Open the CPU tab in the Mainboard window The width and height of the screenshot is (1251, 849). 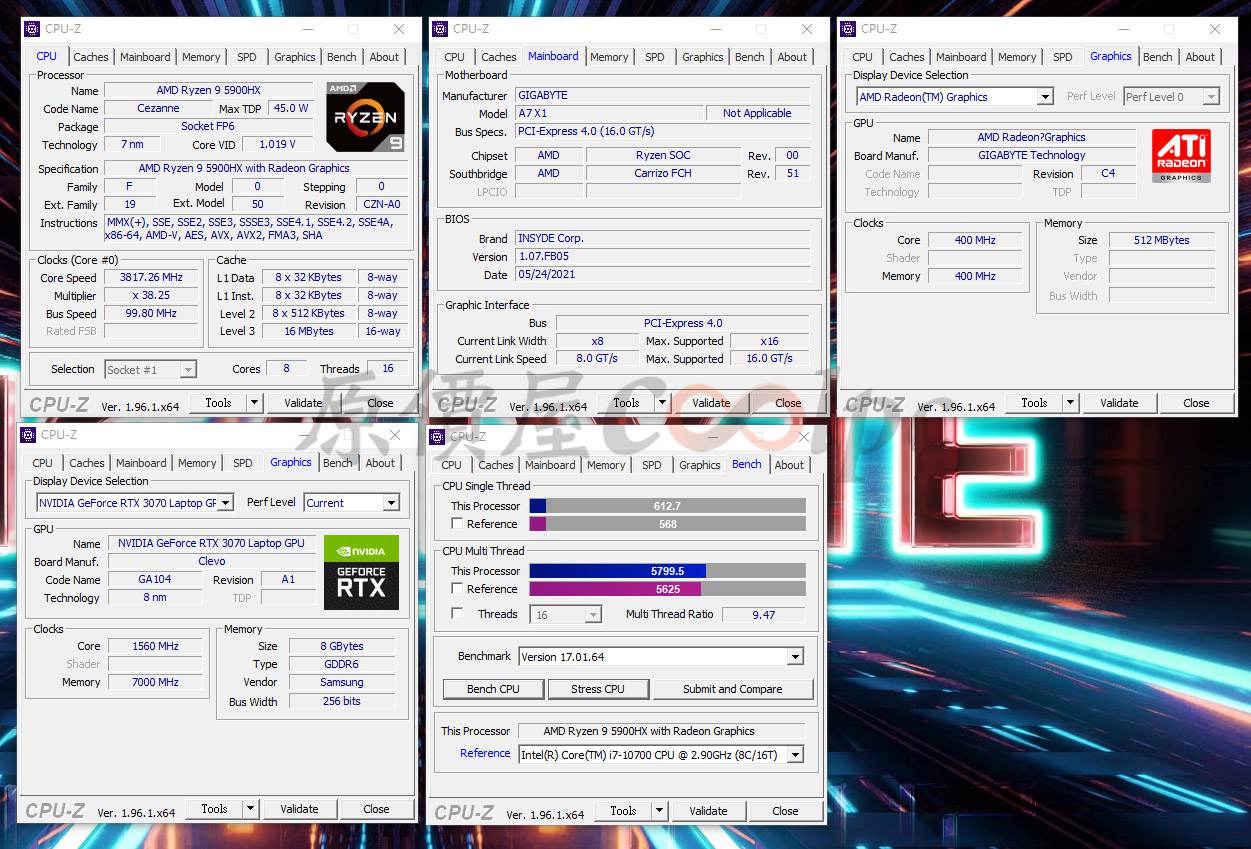pyautogui.click(x=455, y=57)
